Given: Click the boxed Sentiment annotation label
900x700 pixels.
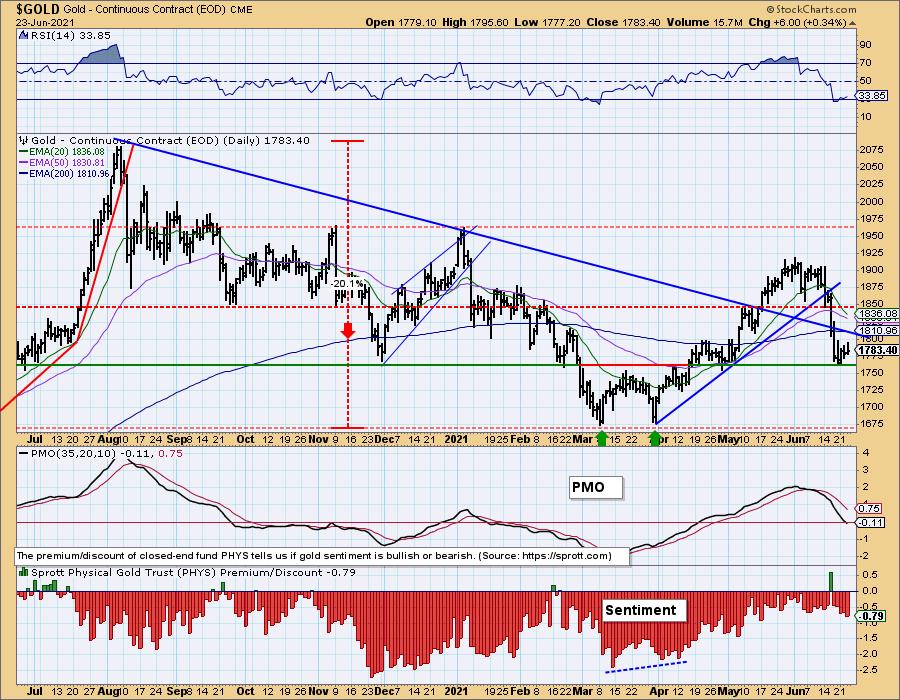Looking at the screenshot, I should pyautogui.click(x=644, y=610).
